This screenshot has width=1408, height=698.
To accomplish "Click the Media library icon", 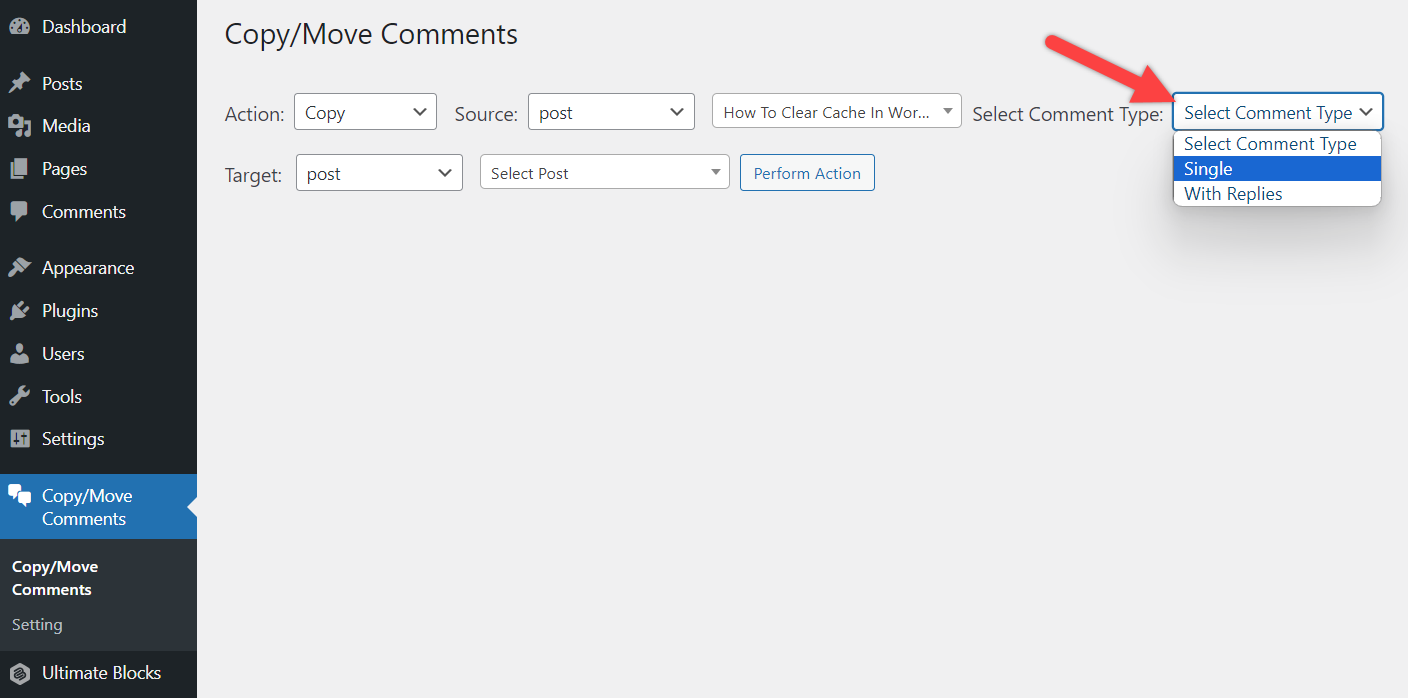I will 20,125.
